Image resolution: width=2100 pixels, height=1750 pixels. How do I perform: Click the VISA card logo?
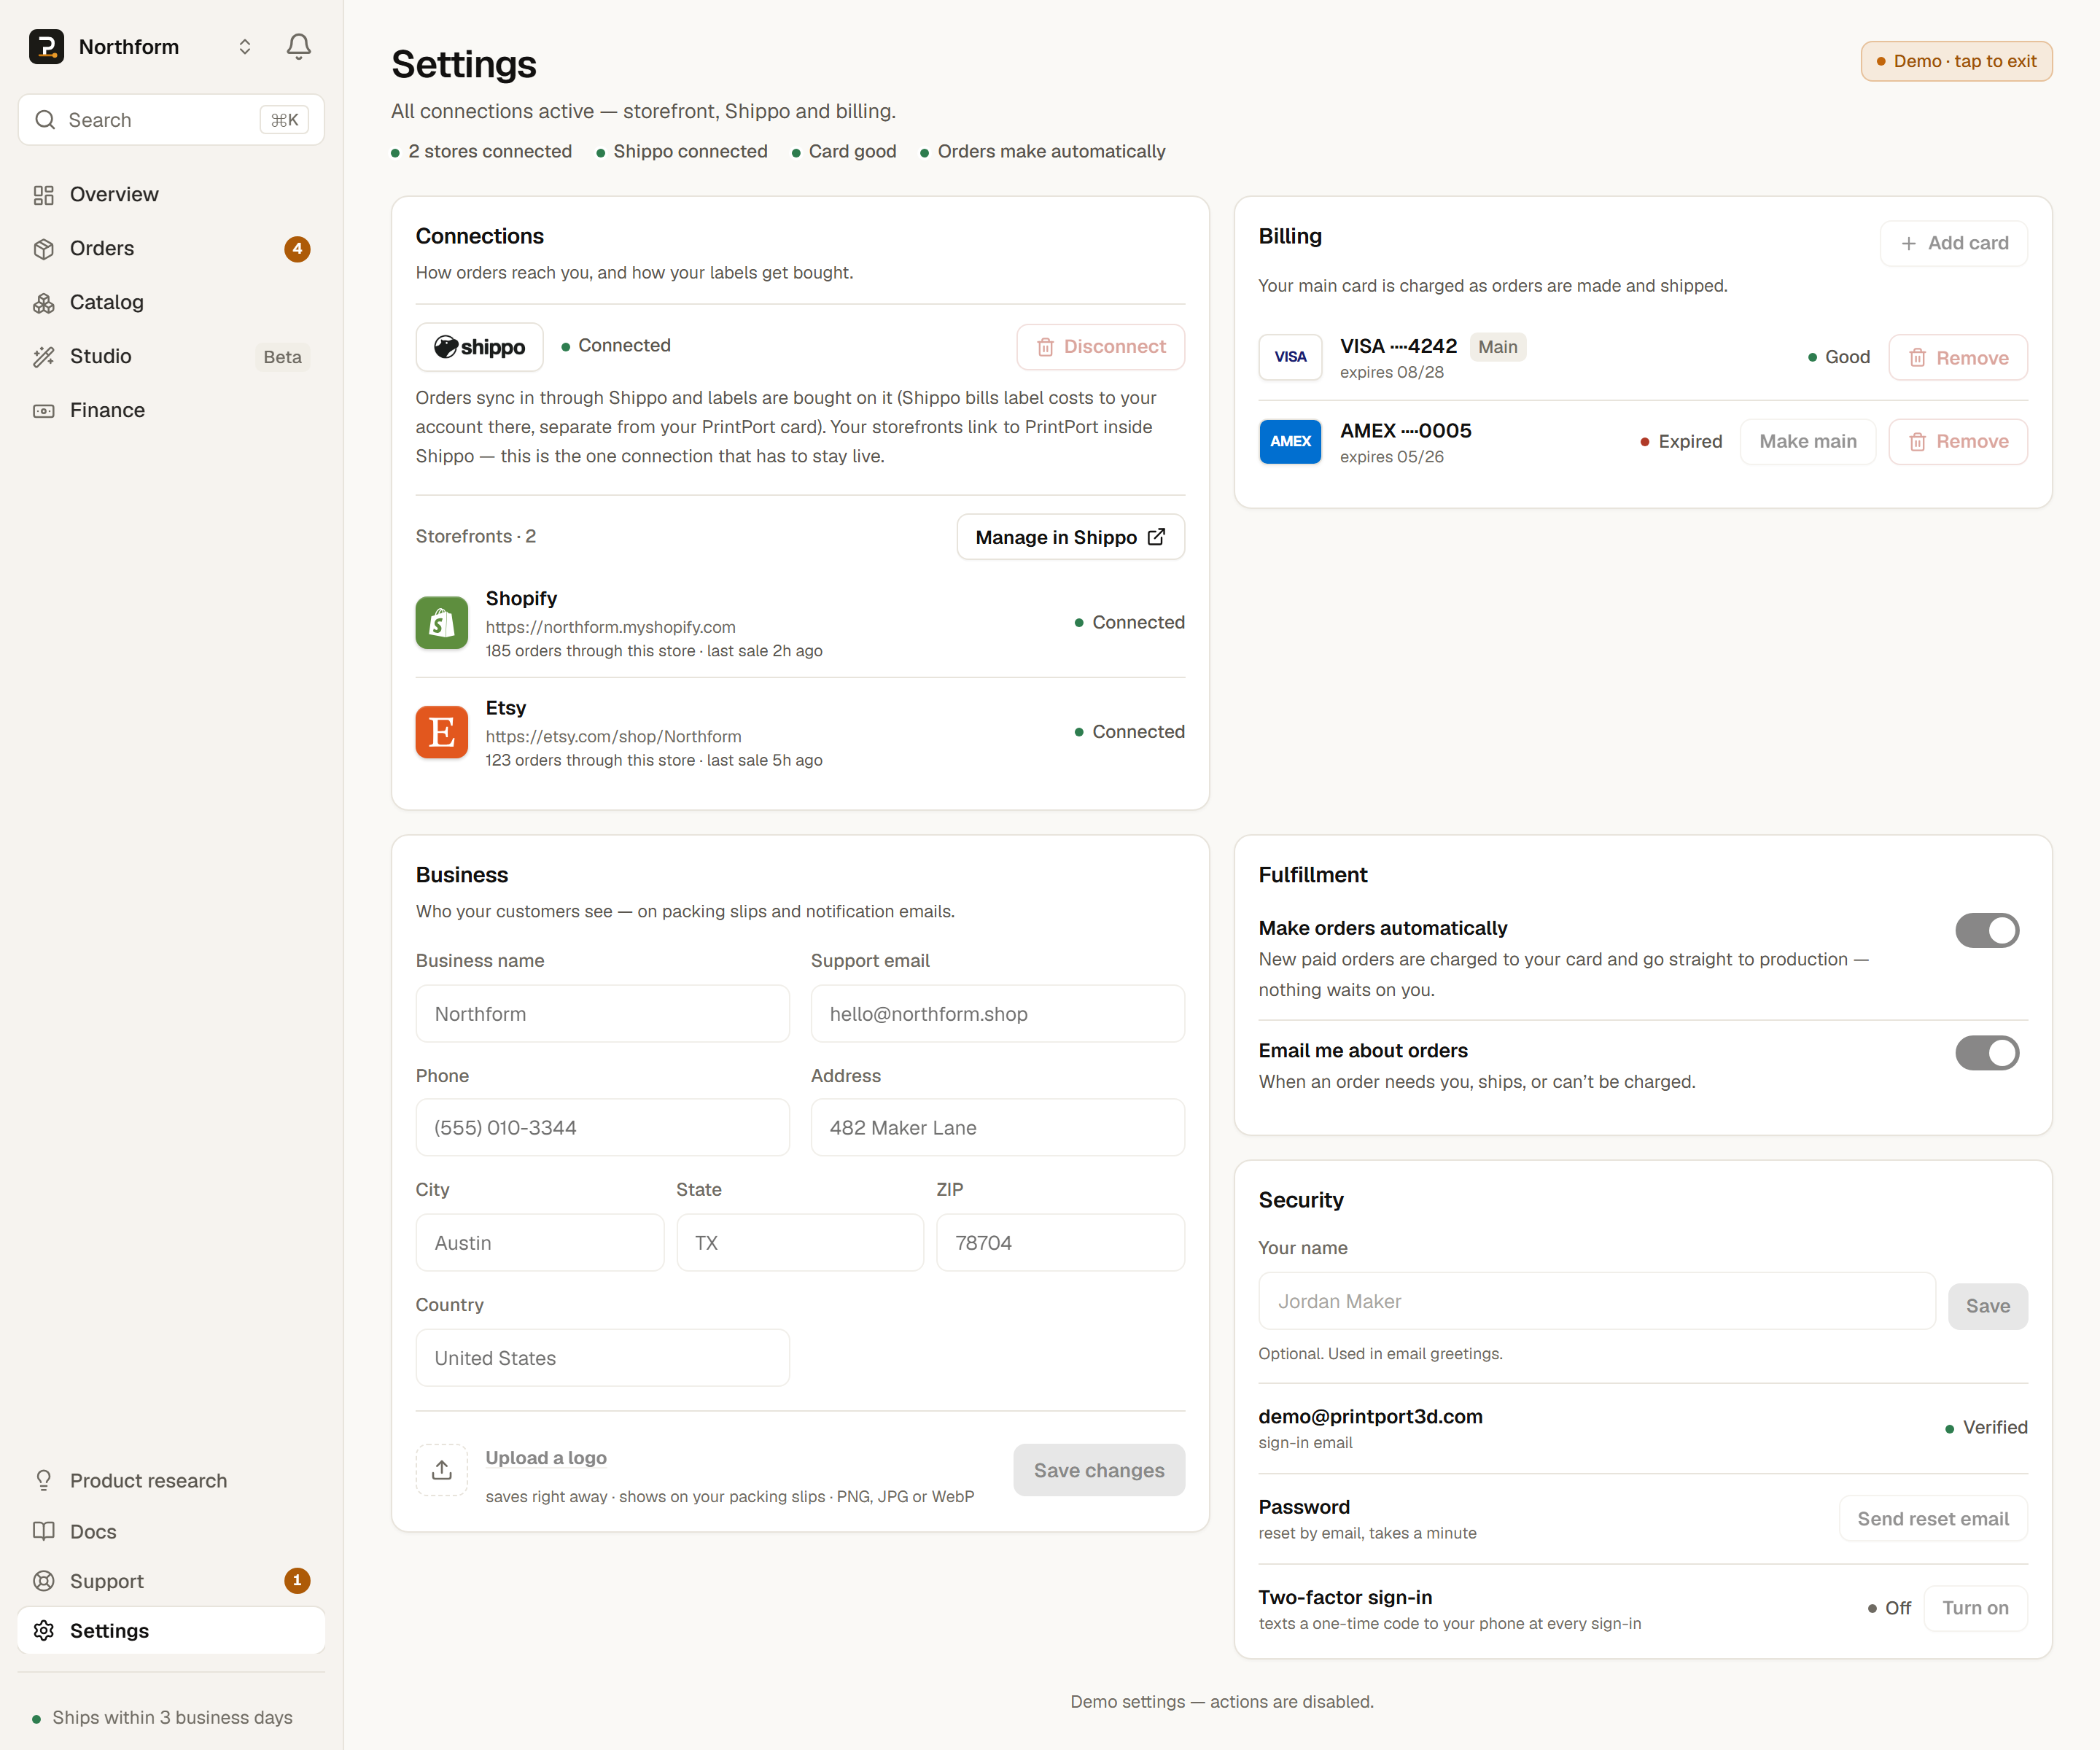coord(1290,357)
